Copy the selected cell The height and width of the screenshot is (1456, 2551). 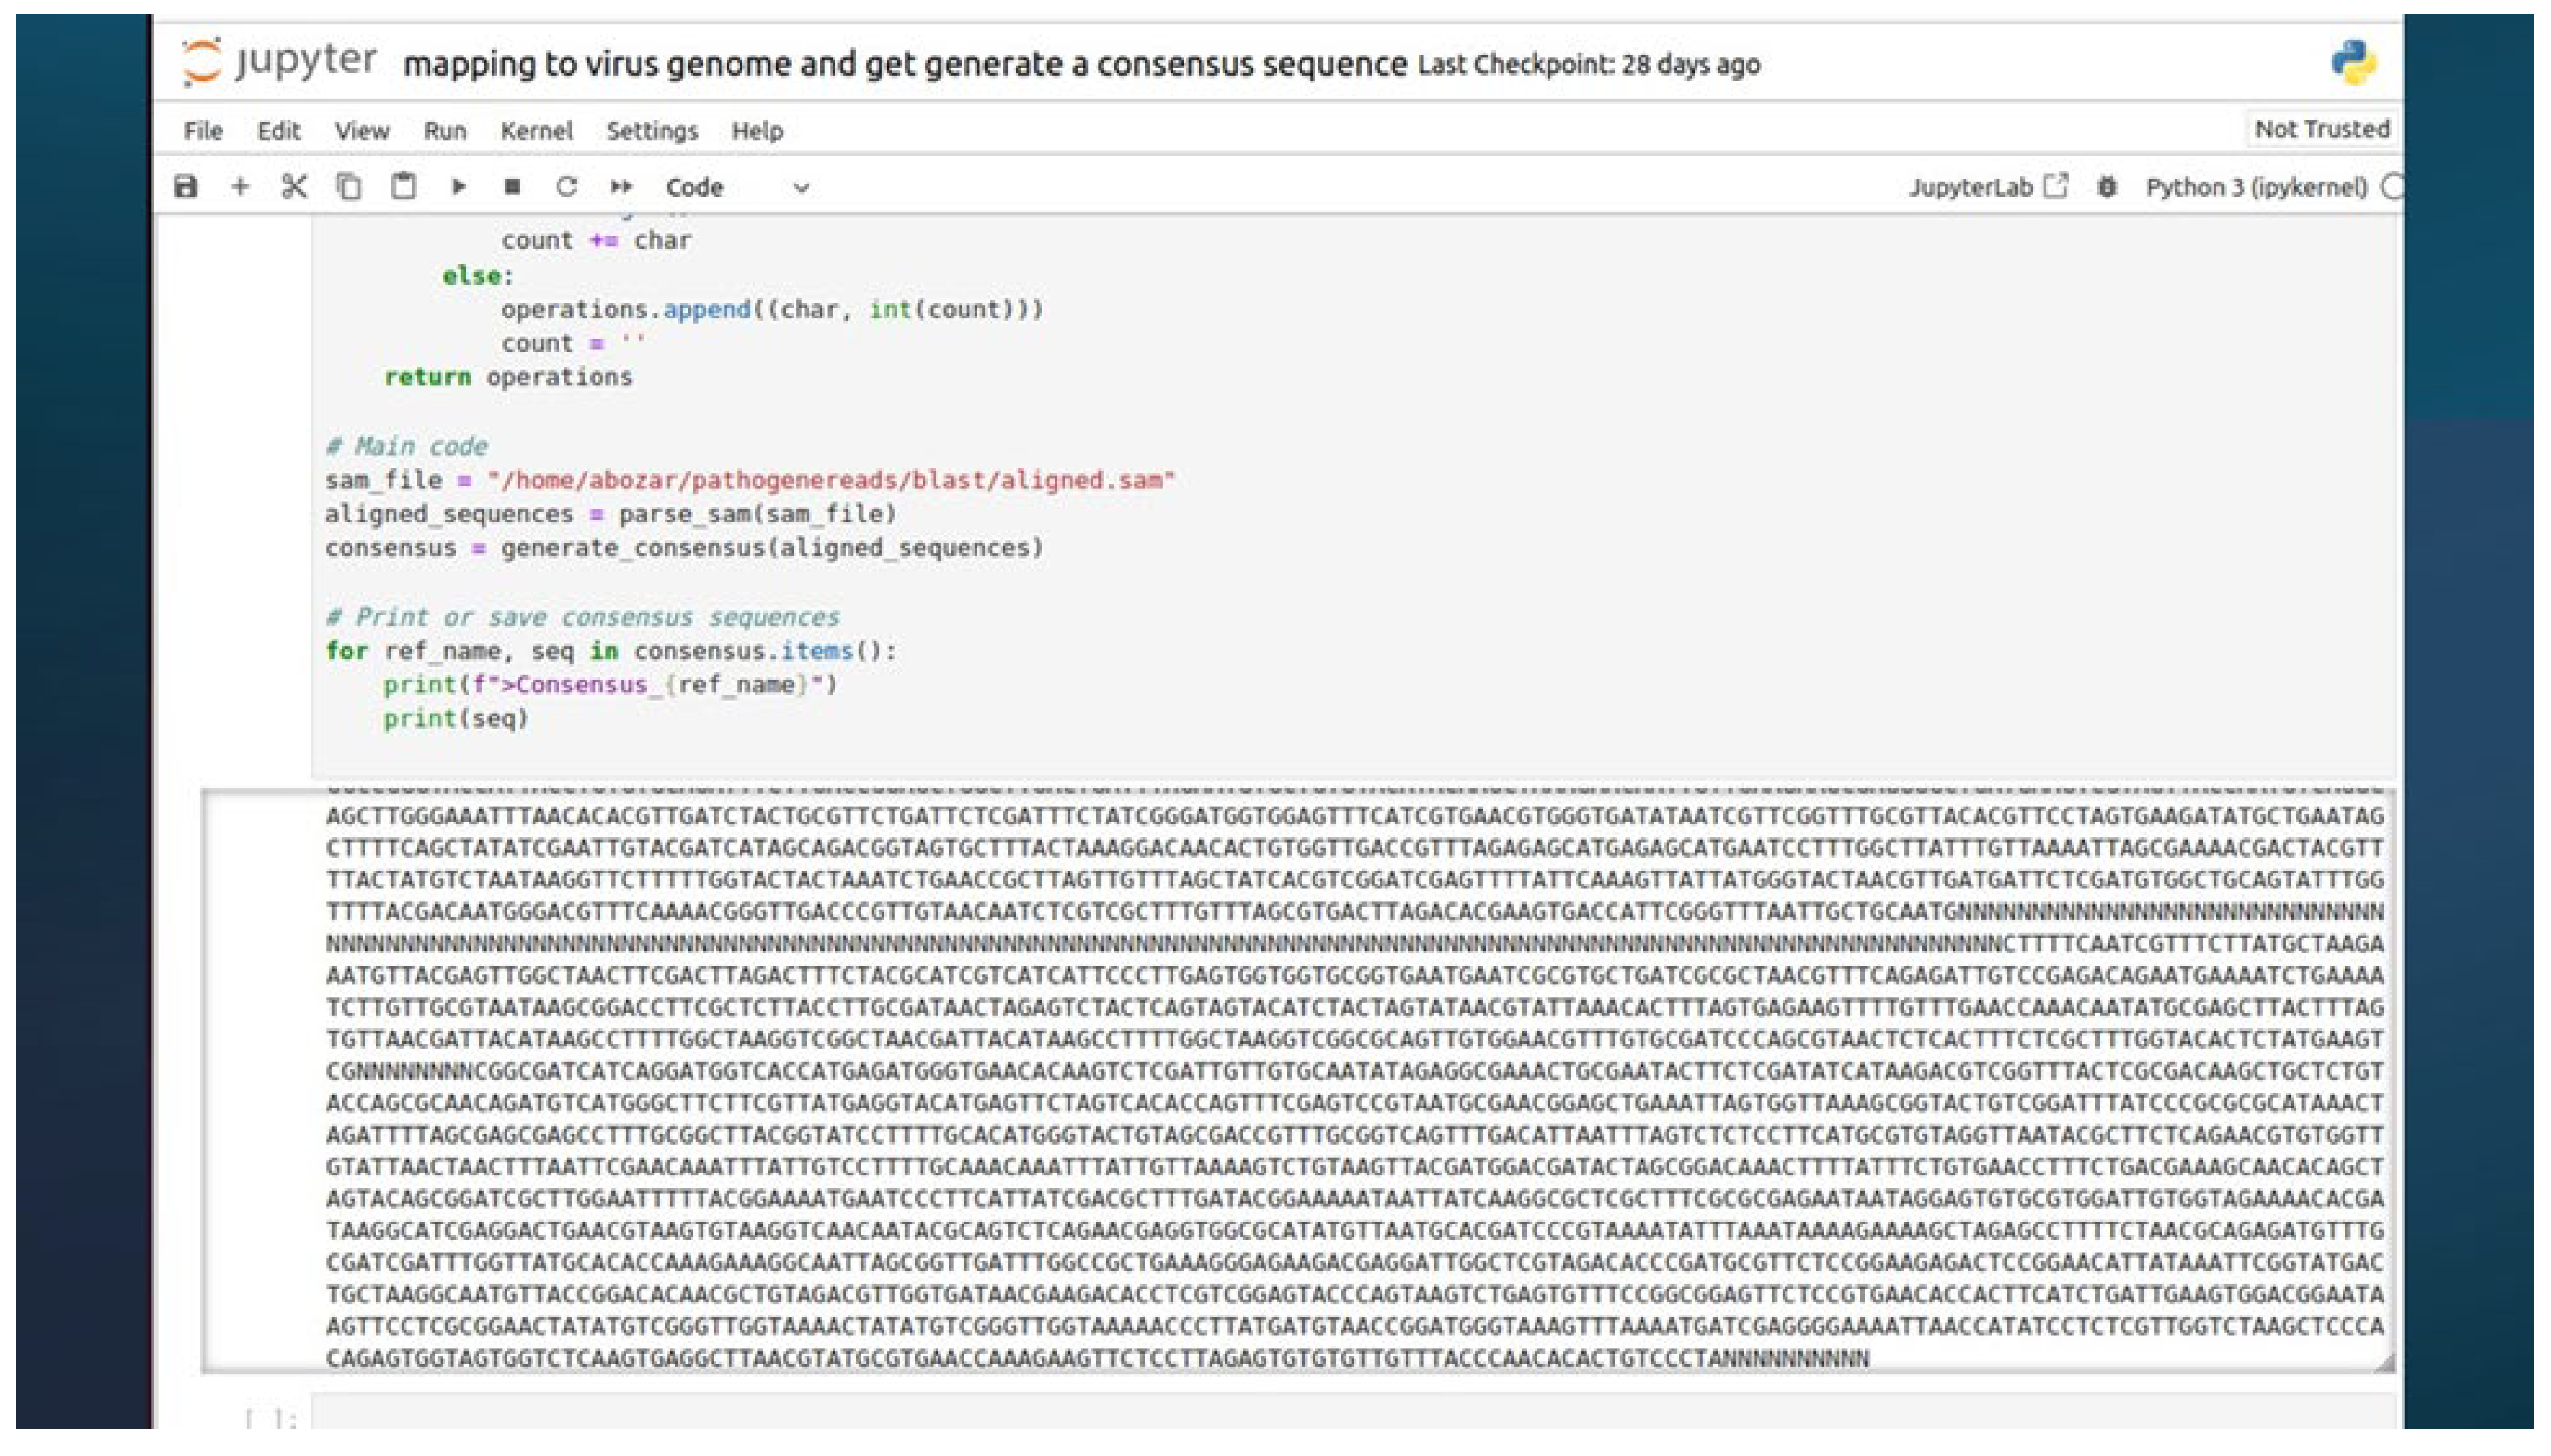click(x=350, y=186)
